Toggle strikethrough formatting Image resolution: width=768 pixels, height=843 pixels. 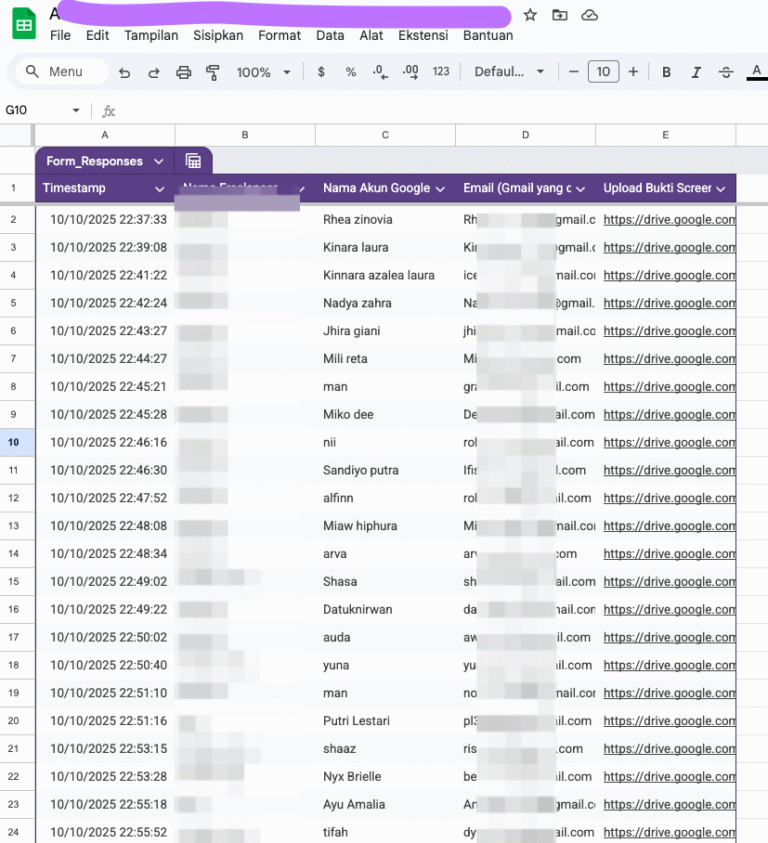point(726,72)
